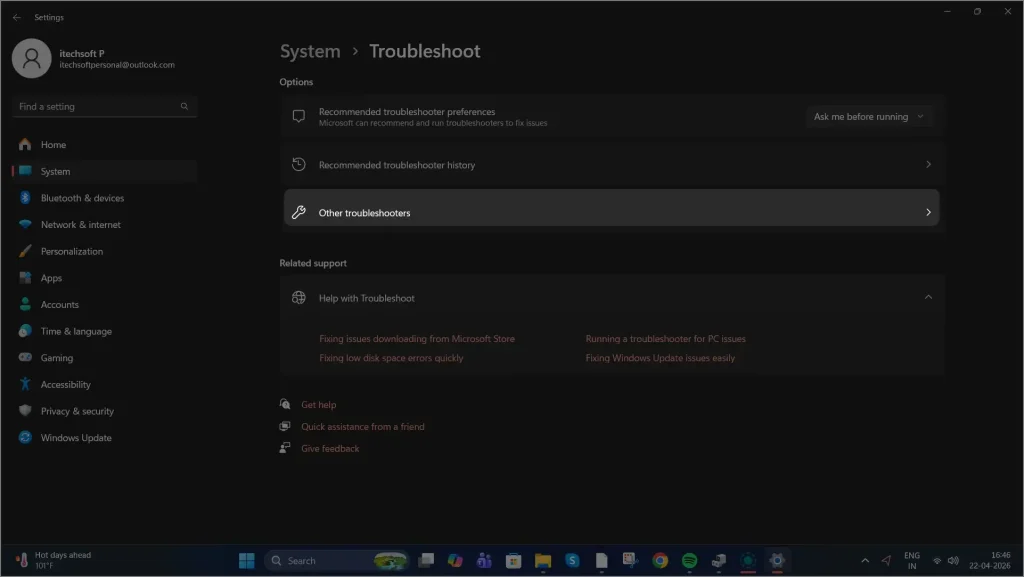Collapse the Help with Troubleshoot section
Screen dimensions: 1024x577
928,296
